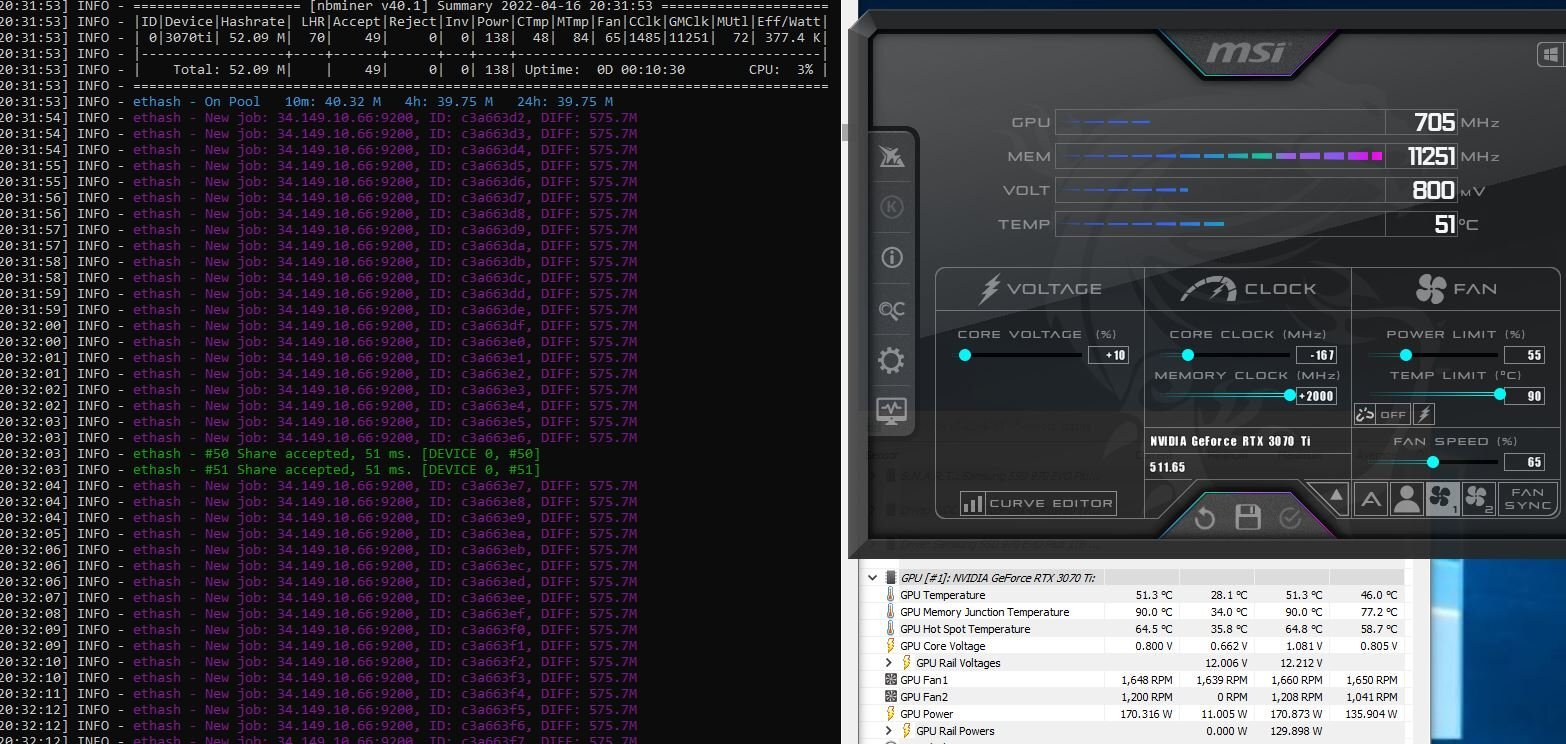
Task: Click the K-Boost sidebar icon
Action: click(891, 207)
